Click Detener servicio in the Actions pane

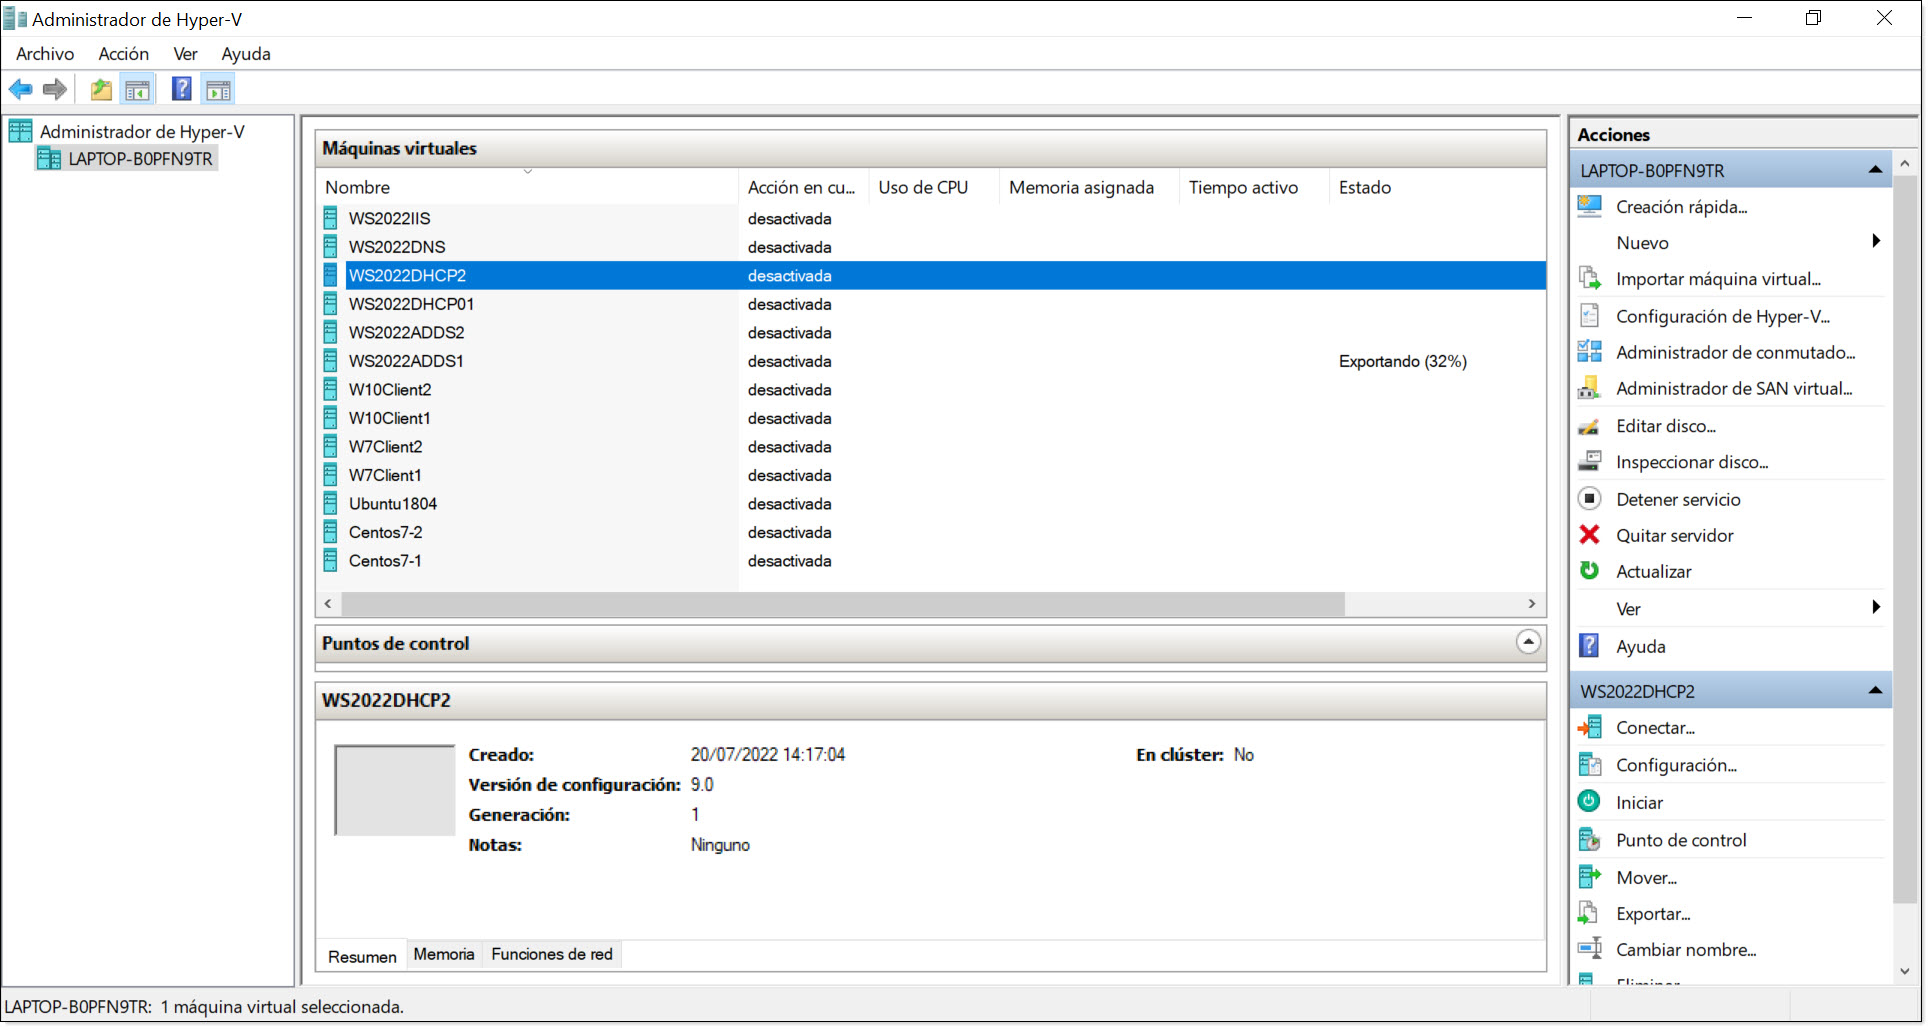pyautogui.click(x=1679, y=499)
